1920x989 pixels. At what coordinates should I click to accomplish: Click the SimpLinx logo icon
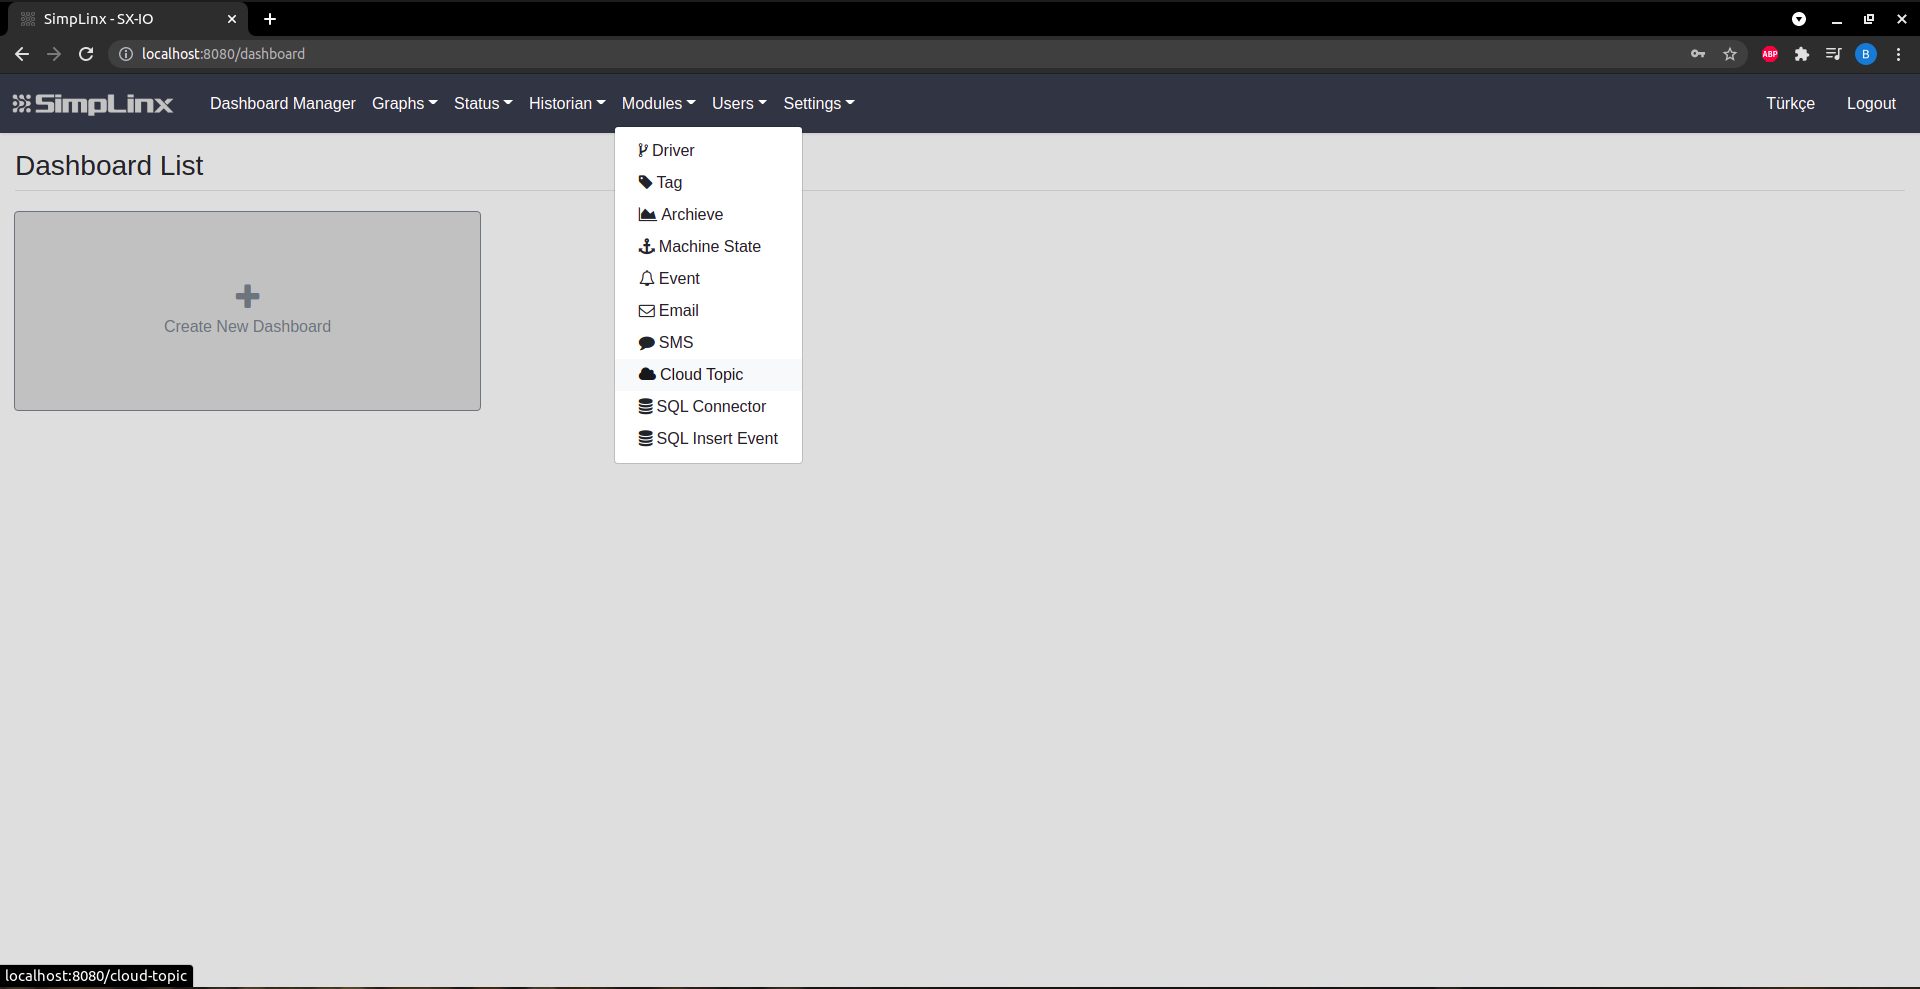click(x=19, y=103)
